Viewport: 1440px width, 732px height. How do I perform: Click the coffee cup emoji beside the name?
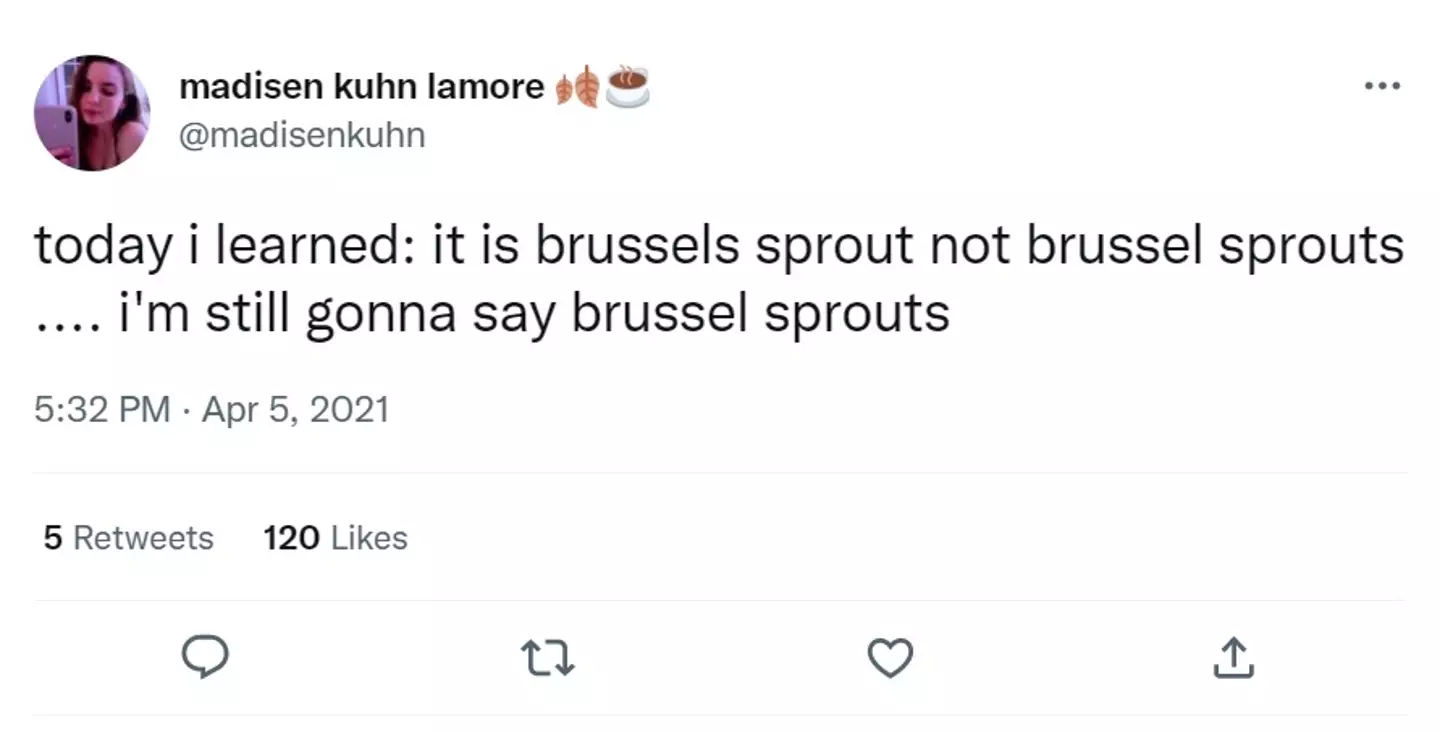click(x=627, y=87)
